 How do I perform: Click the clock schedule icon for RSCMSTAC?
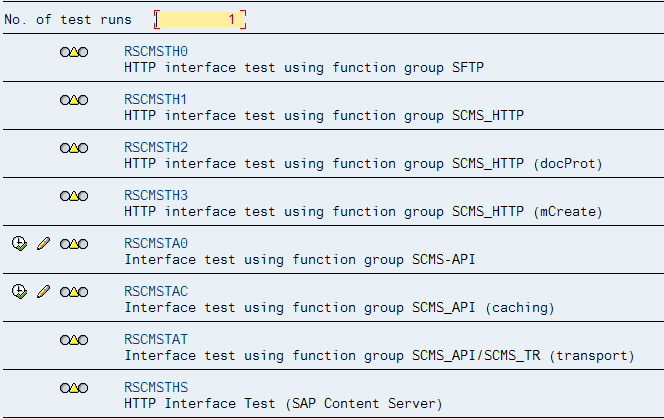point(19,291)
